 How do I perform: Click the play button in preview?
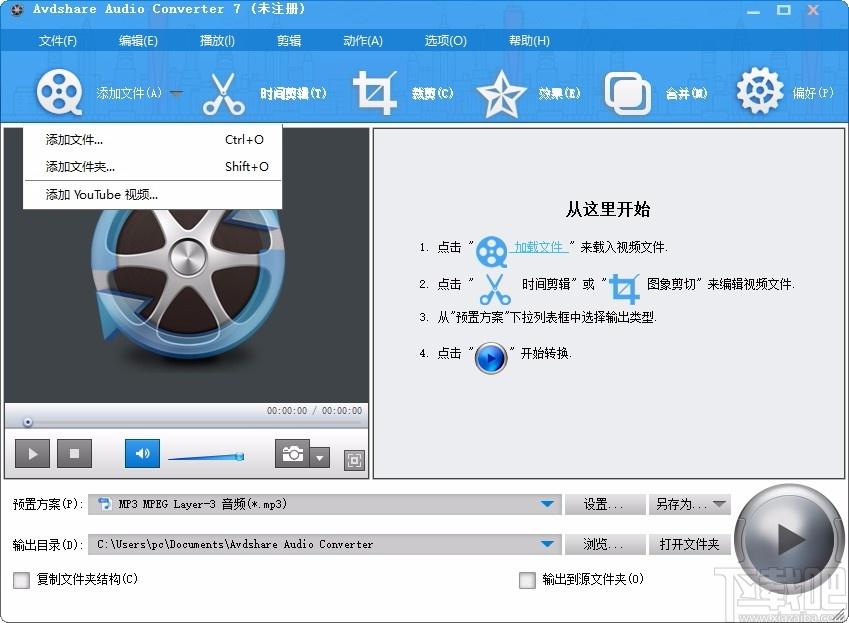pos(32,454)
